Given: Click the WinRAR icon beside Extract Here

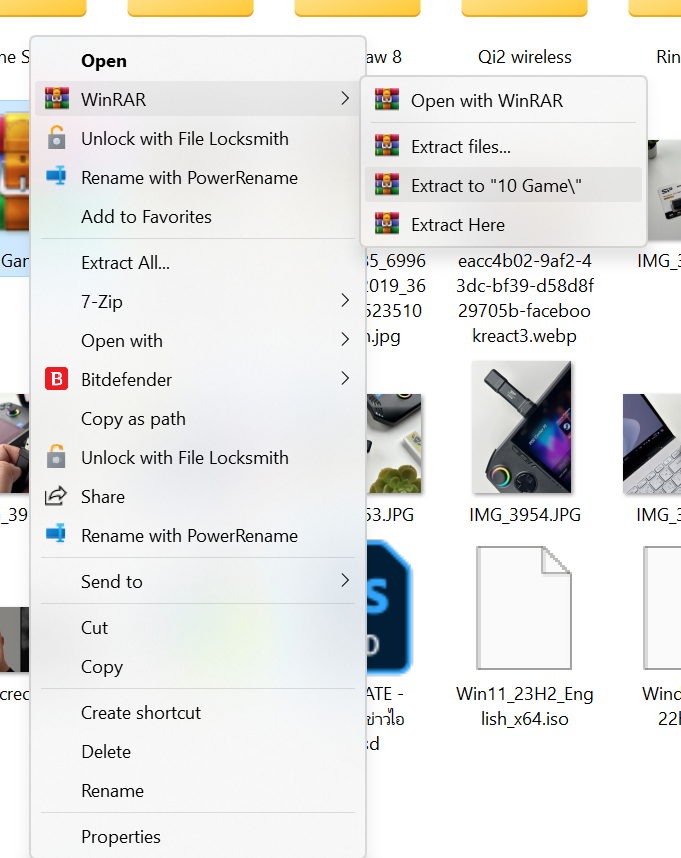Looking at the screenshot, I should pyautogui.click(x=387, y=224).
